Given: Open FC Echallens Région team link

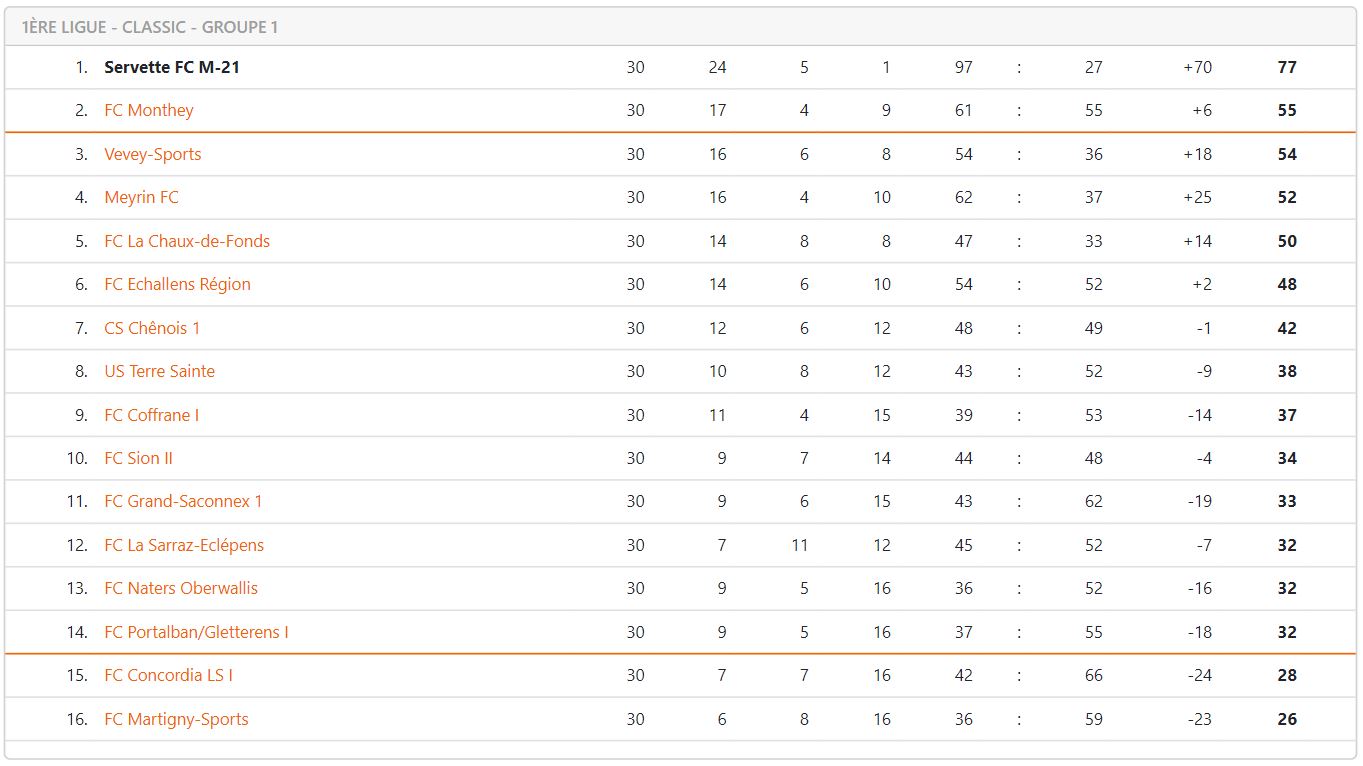Looking at the screenshot, I should click(x=177, y=284).
